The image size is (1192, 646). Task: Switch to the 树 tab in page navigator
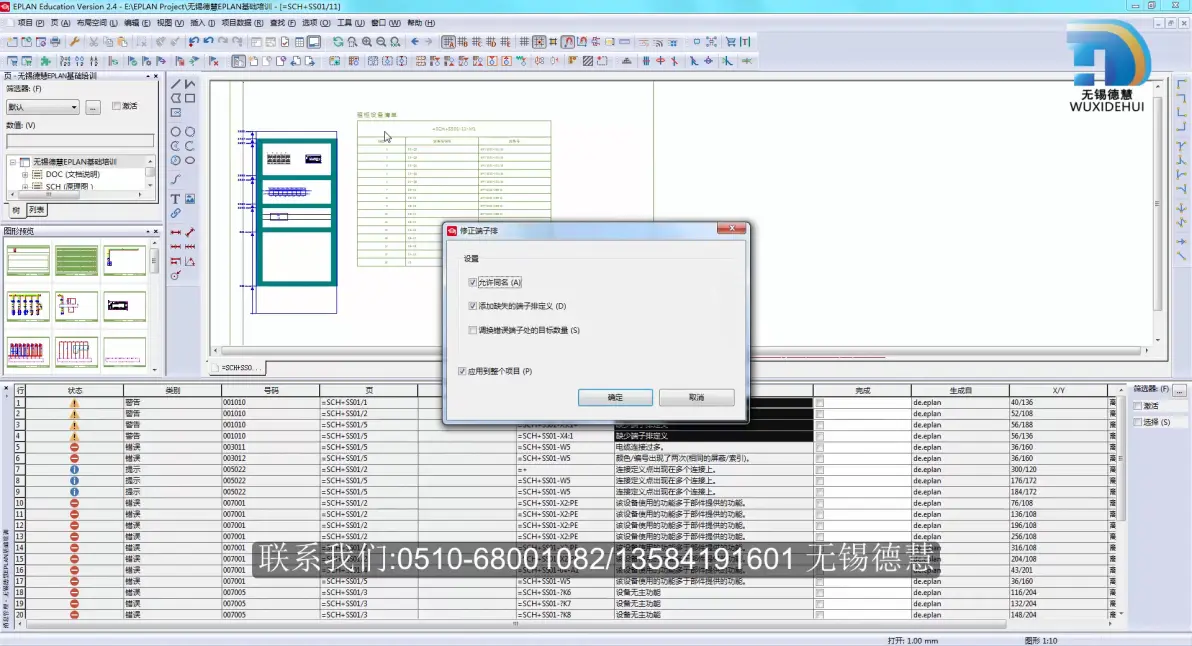point(16,210)
